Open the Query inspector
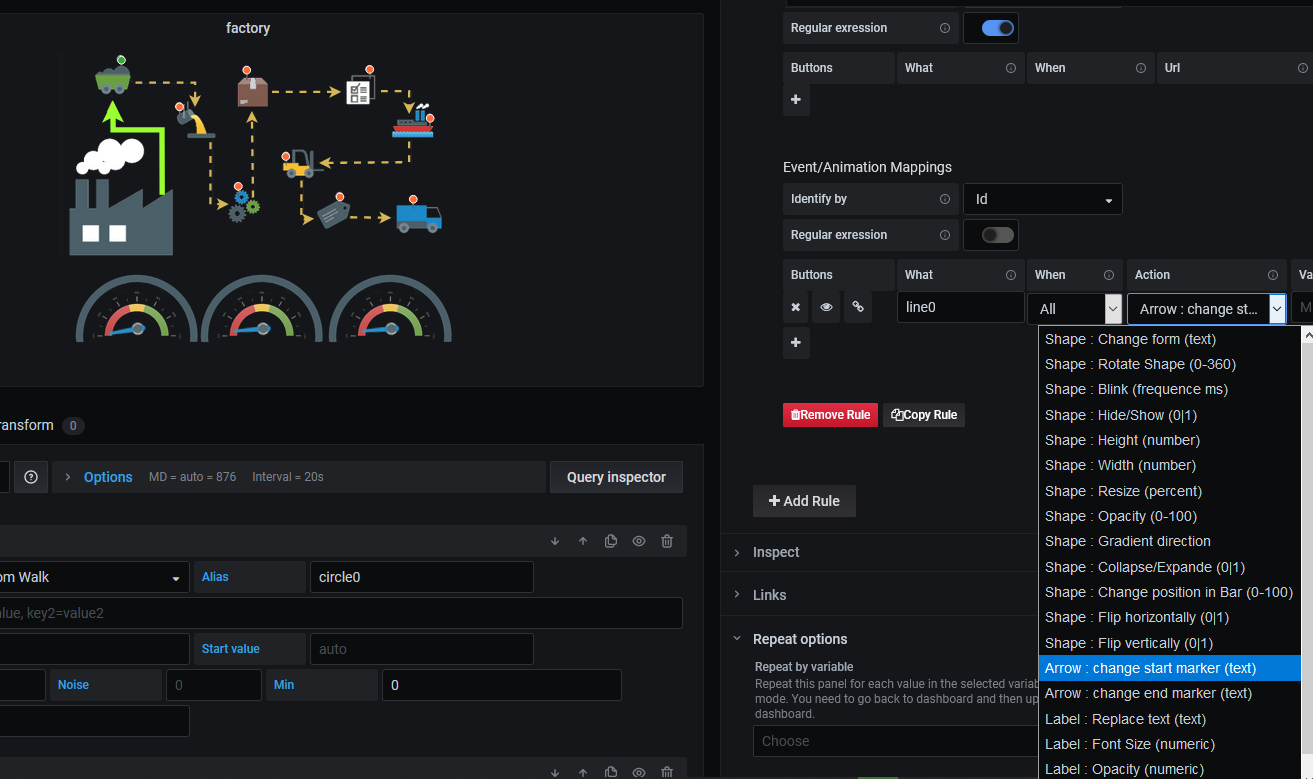This screenshot has height=779, width=1313. click(616, 477)
